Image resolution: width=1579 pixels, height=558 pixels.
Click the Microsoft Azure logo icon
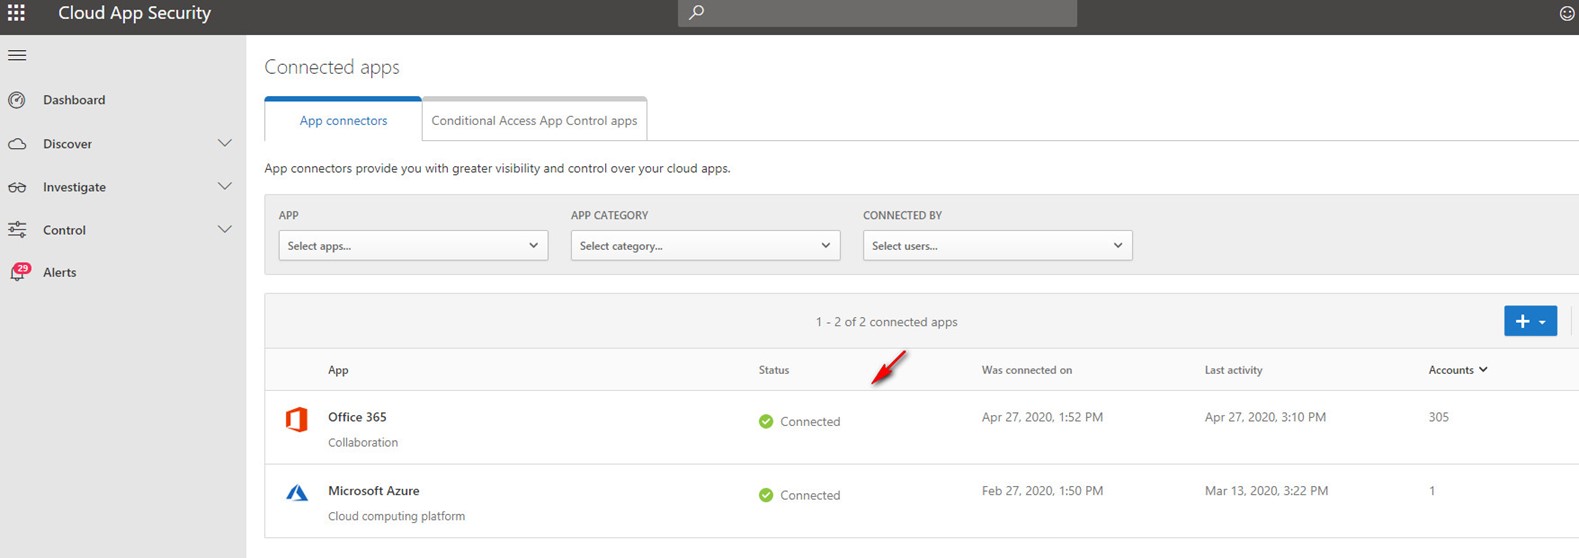[x=297, y=493]
